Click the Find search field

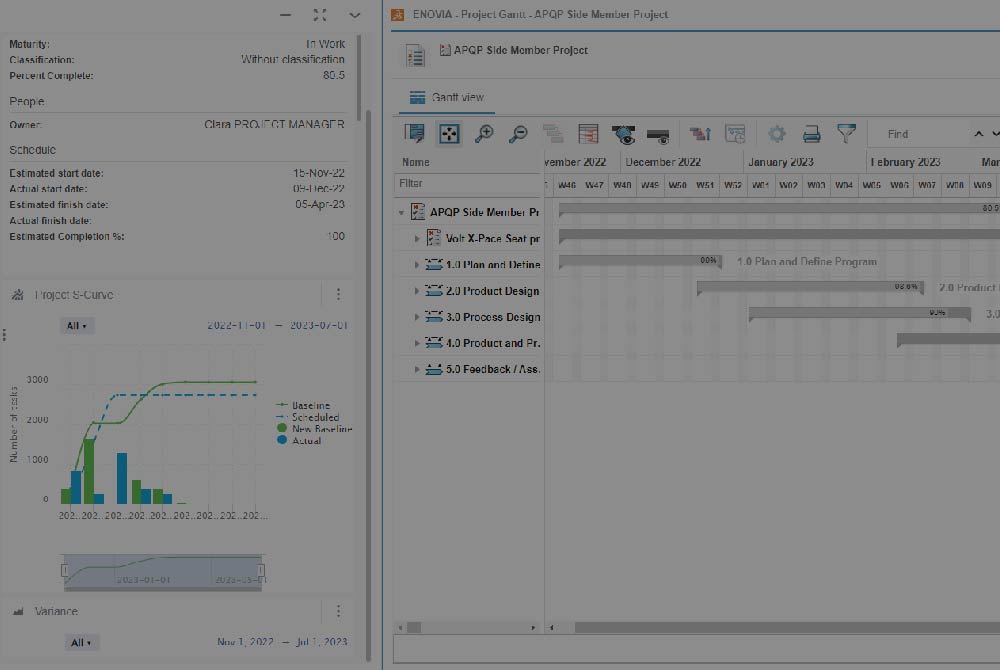pos(920,134)
